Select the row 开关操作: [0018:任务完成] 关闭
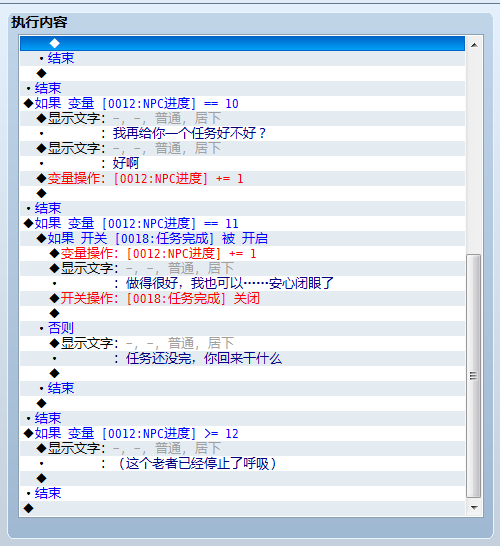This screenshot has width=500, height=546. pos(242,298)
